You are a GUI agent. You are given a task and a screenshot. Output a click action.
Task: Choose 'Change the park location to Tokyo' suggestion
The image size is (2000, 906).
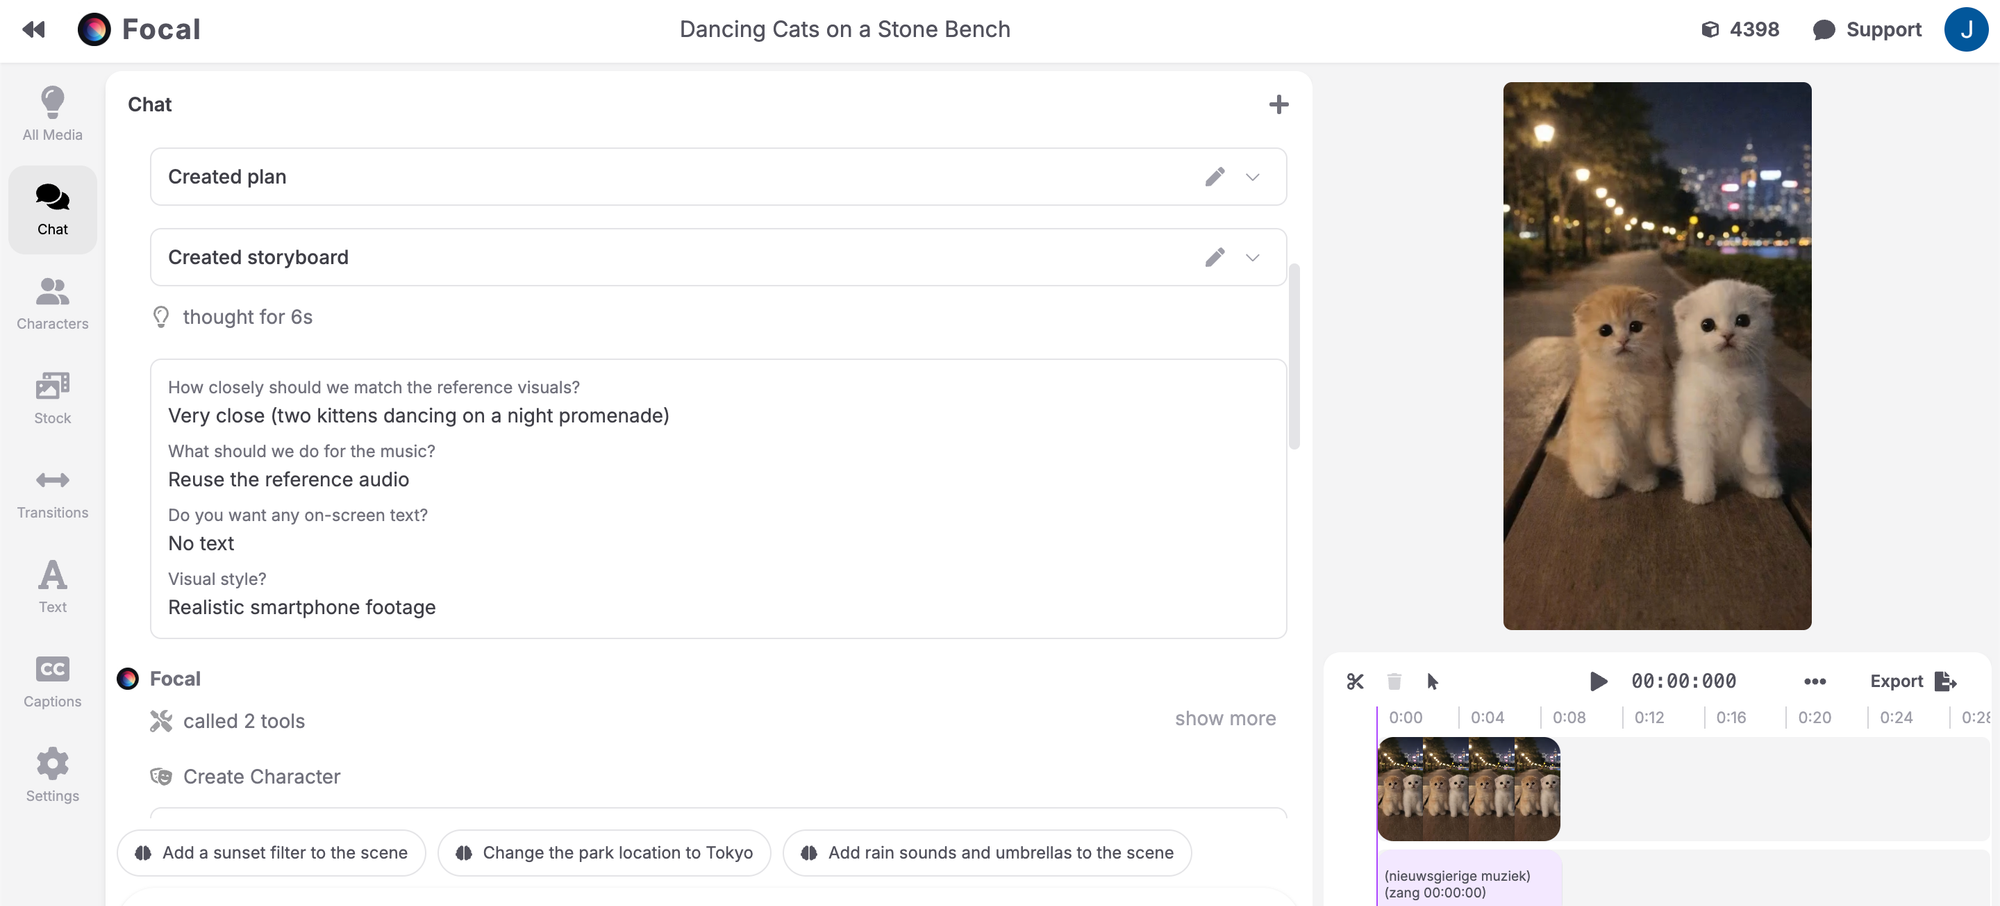point(604,853)
